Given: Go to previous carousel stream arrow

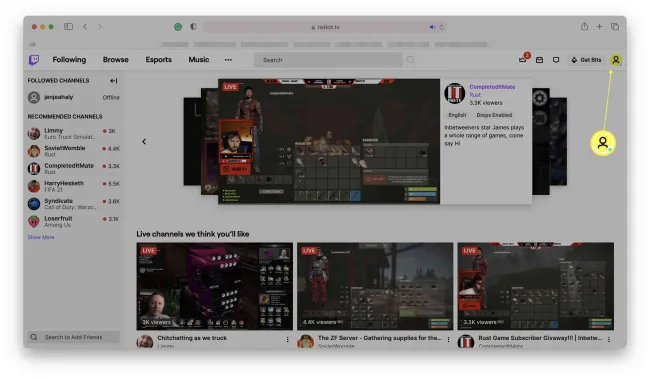Looking at the screenshot, I should [x=144, y=142].
